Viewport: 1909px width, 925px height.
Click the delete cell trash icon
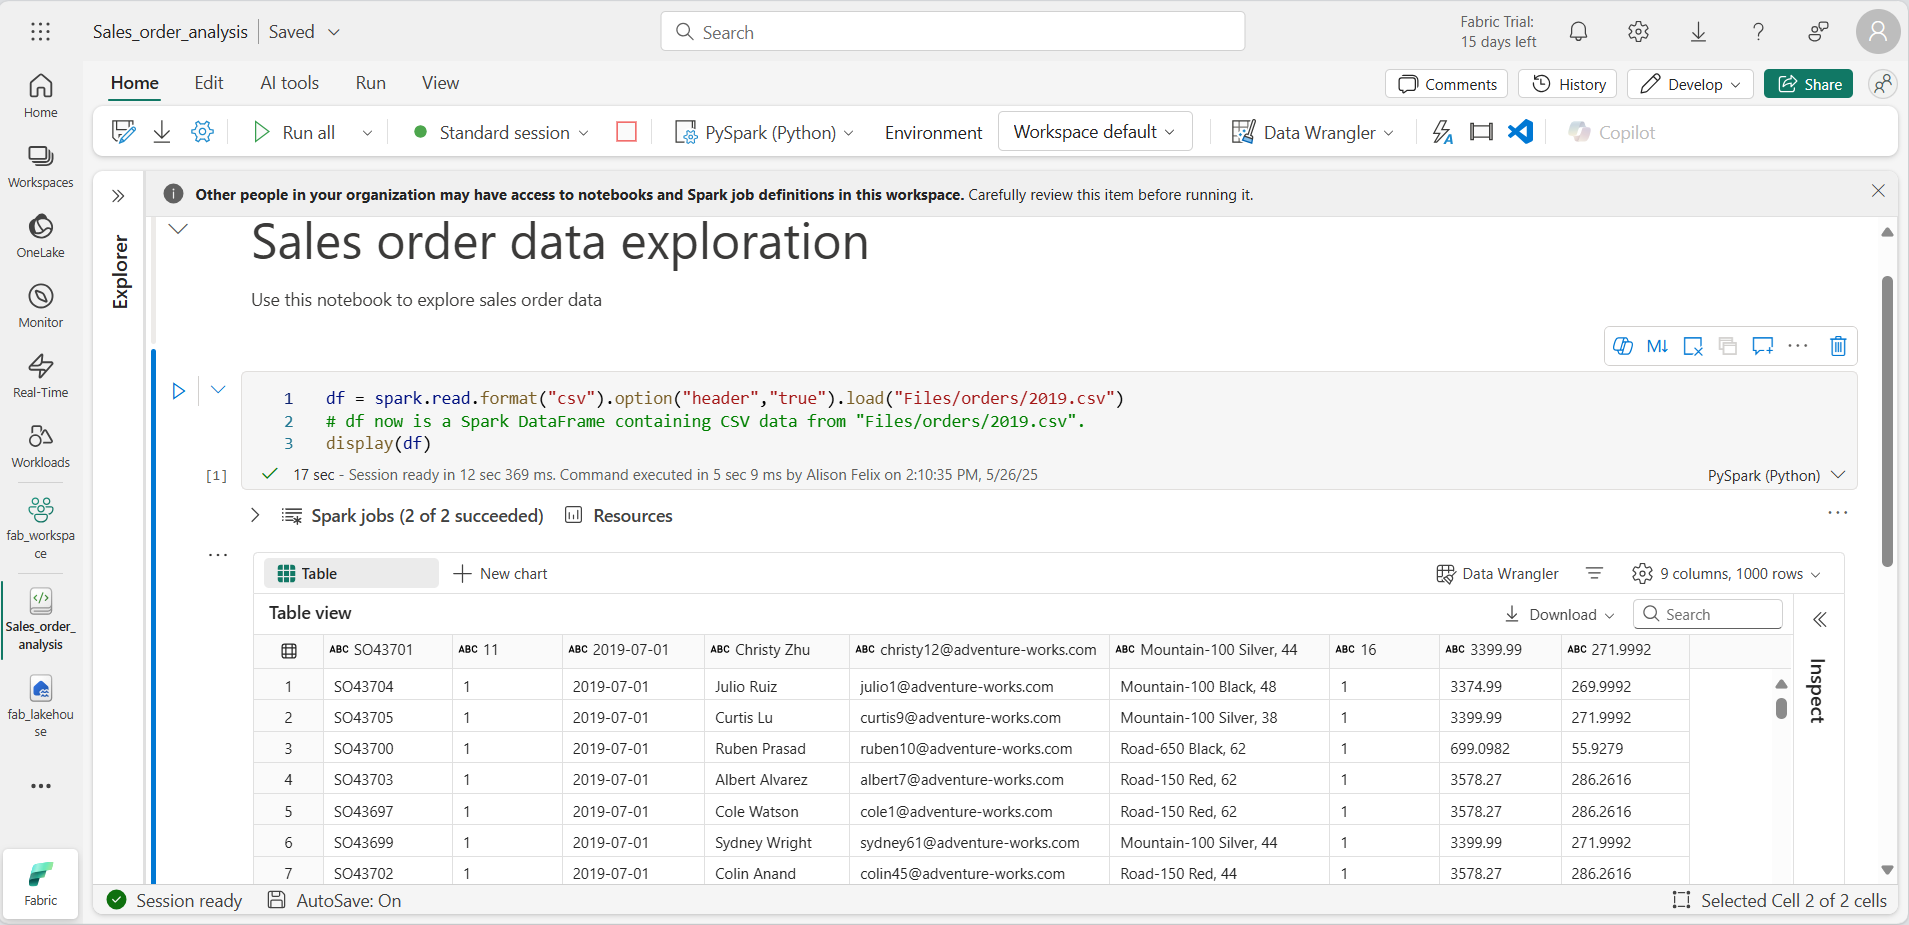click(x=1838, y=346)
